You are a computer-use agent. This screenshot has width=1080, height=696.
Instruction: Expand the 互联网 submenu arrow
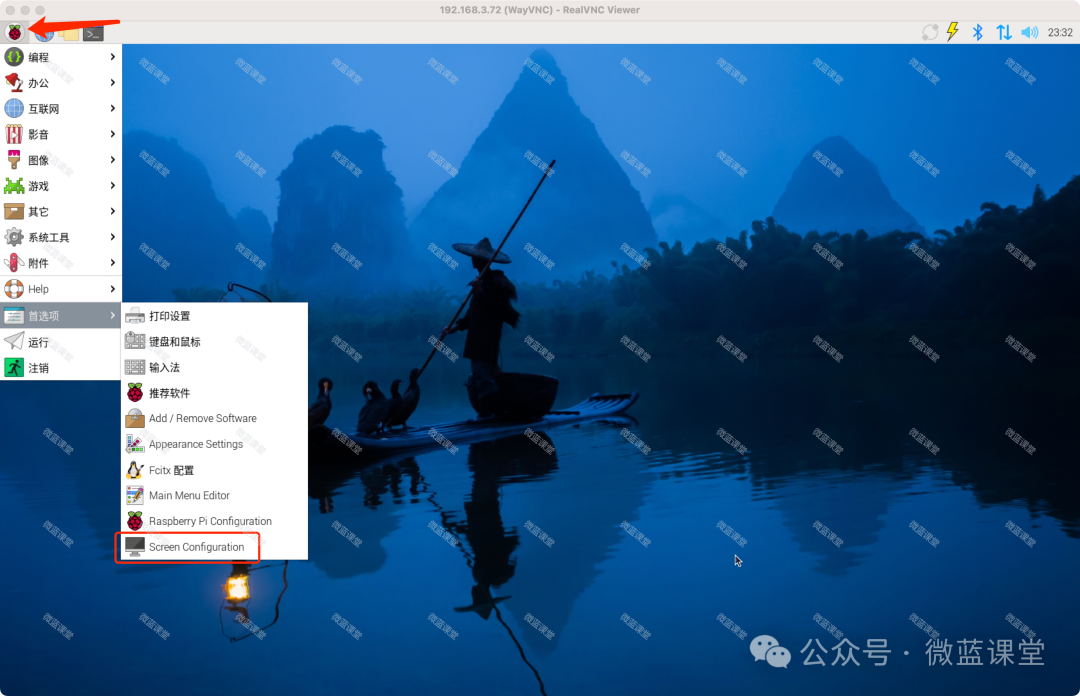point(112,108)
